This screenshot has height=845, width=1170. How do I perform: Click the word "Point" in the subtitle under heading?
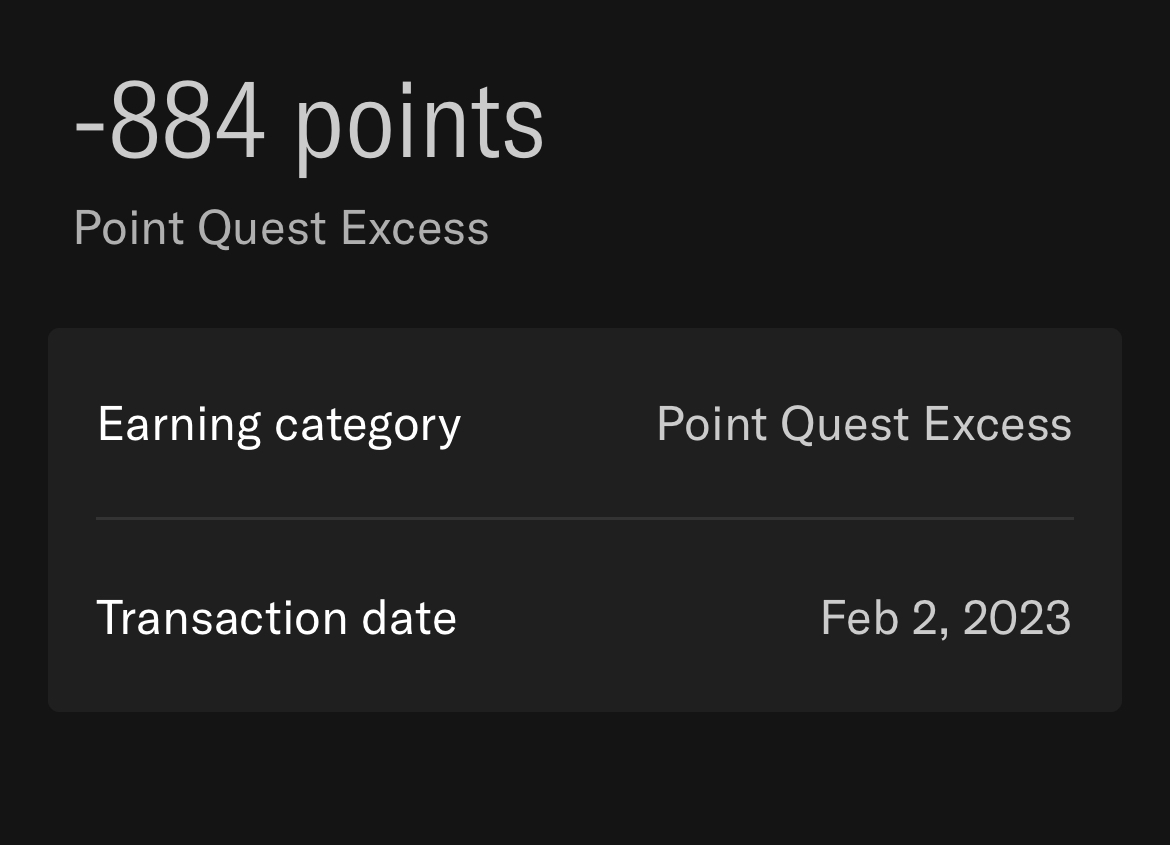129,228
